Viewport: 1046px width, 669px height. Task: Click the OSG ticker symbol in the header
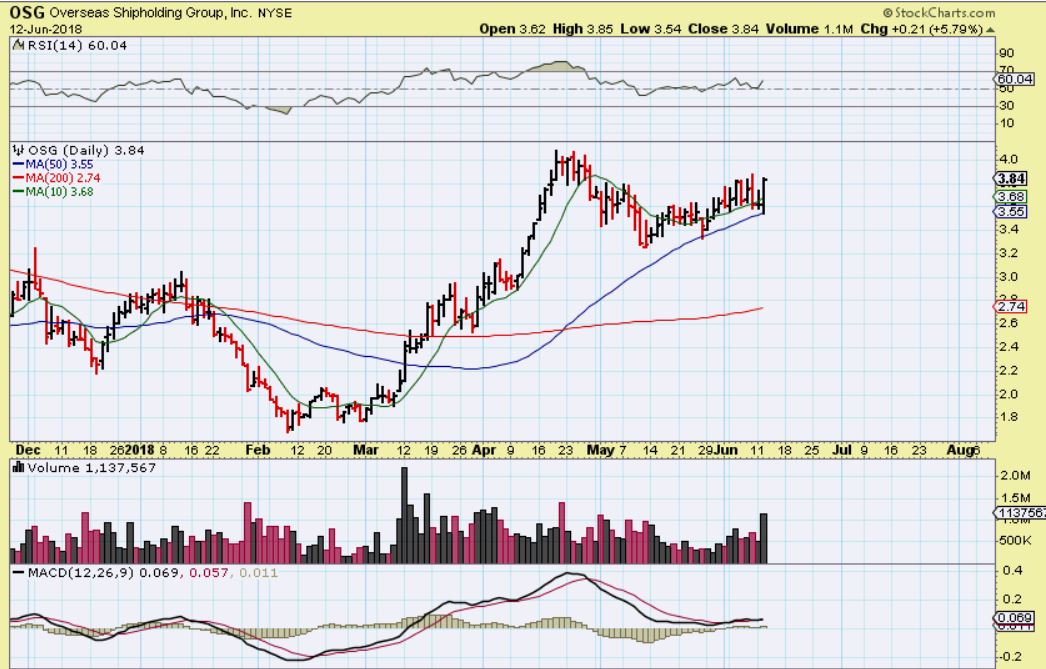click(x=27, y=12)
